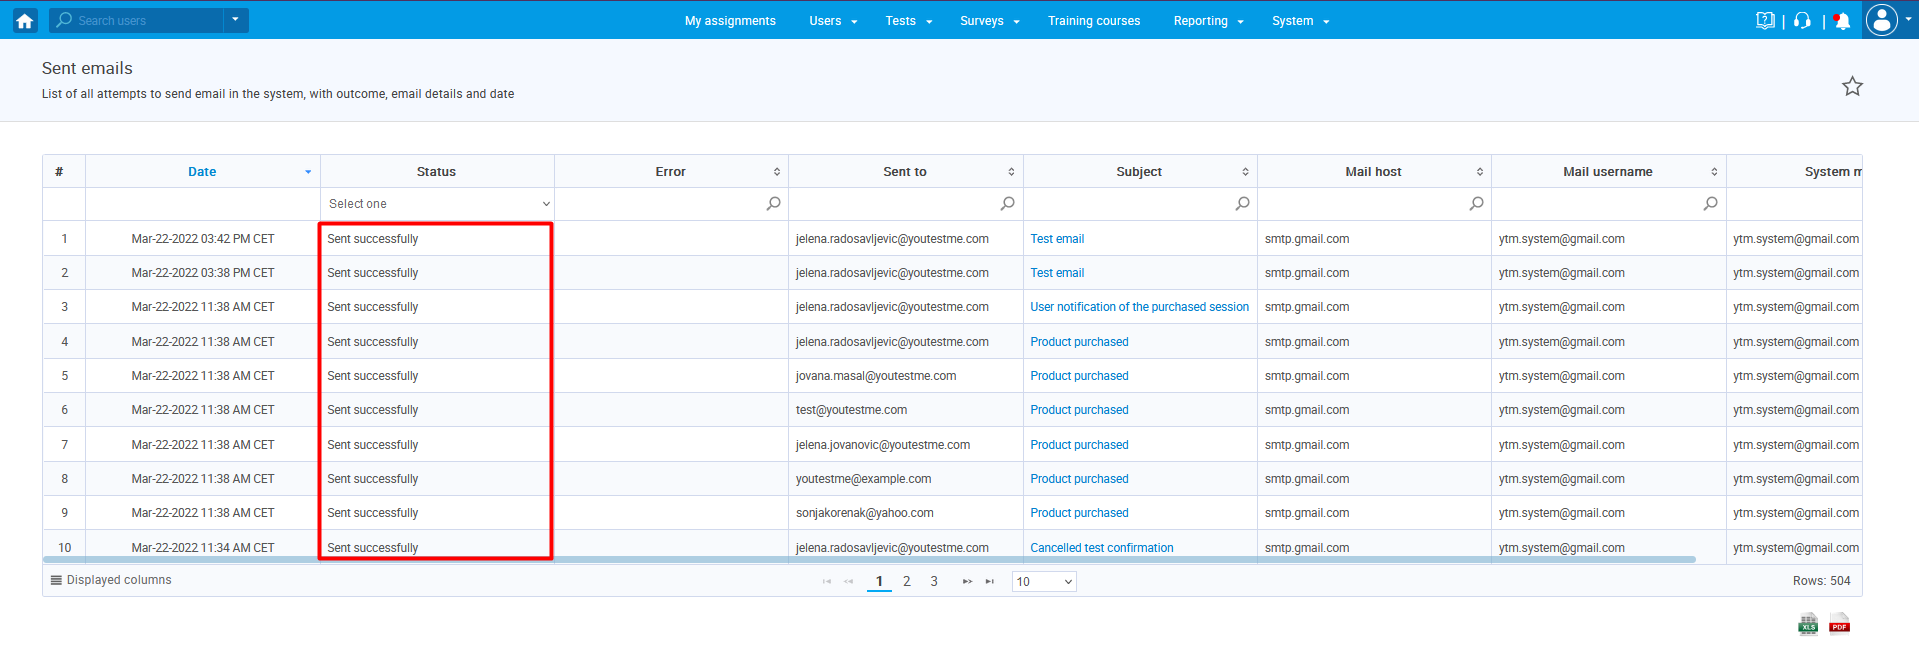
Task: Toggle sorting on the Sent to column
Action: coord(904,172)
